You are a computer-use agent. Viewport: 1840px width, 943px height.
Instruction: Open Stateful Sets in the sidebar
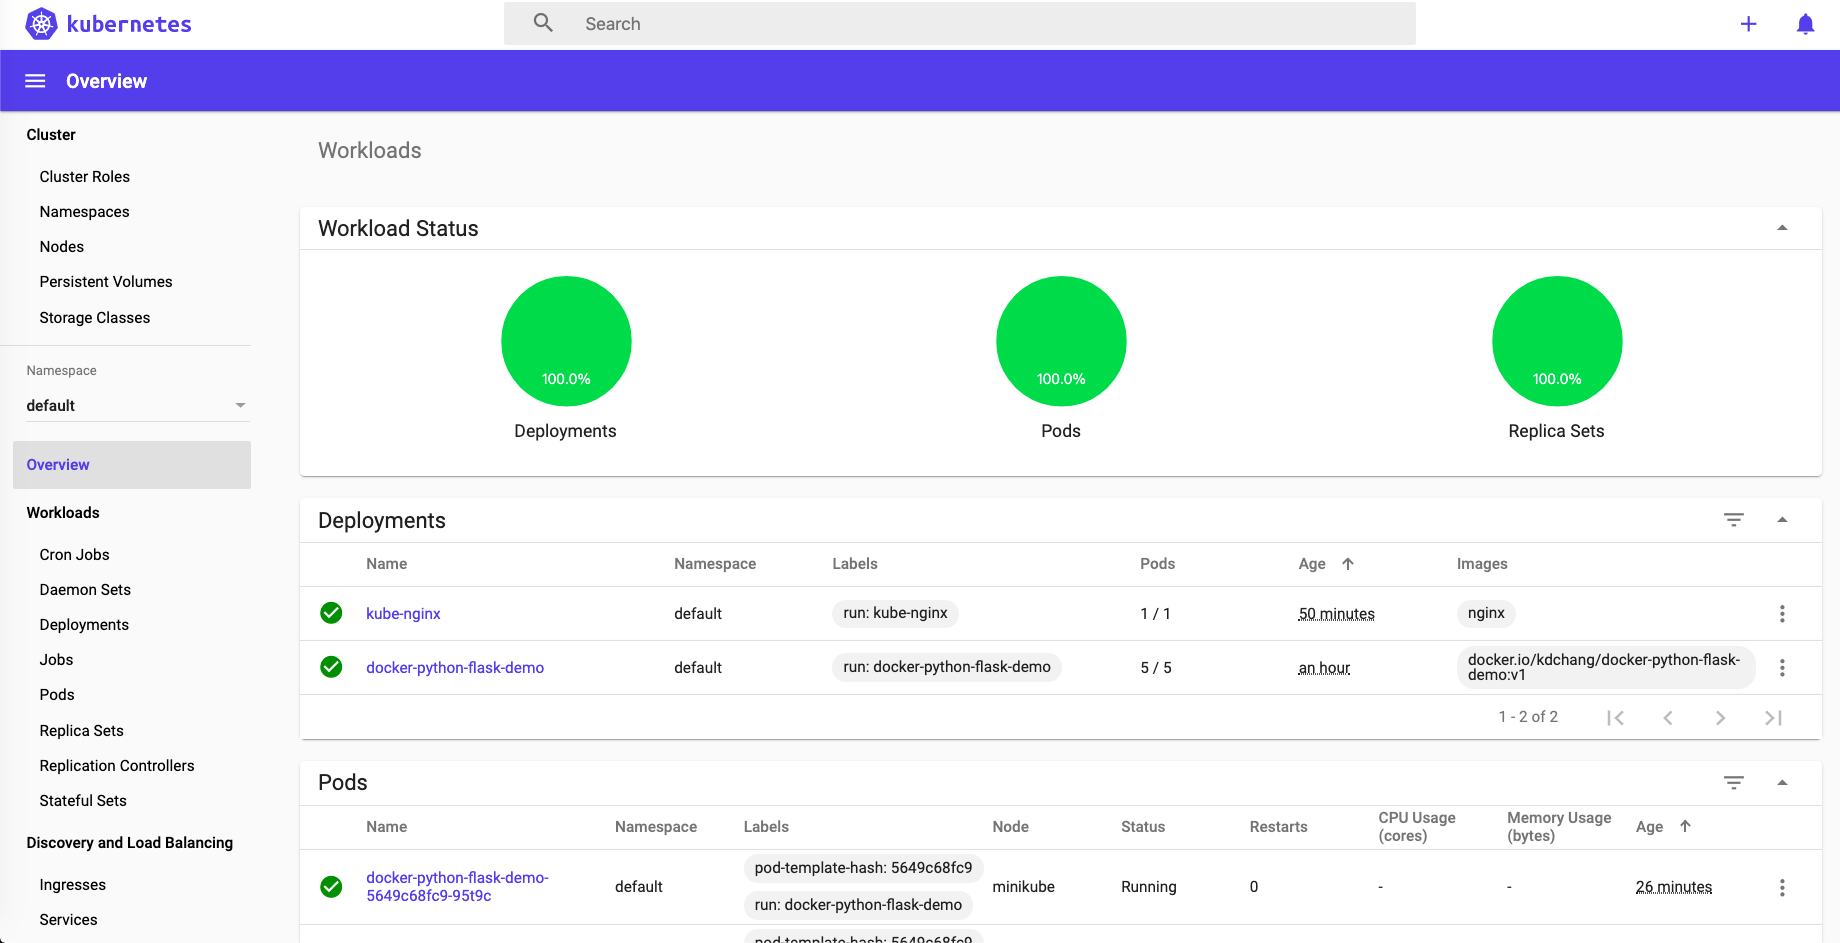pyautogui.click(x=83, y=801)
